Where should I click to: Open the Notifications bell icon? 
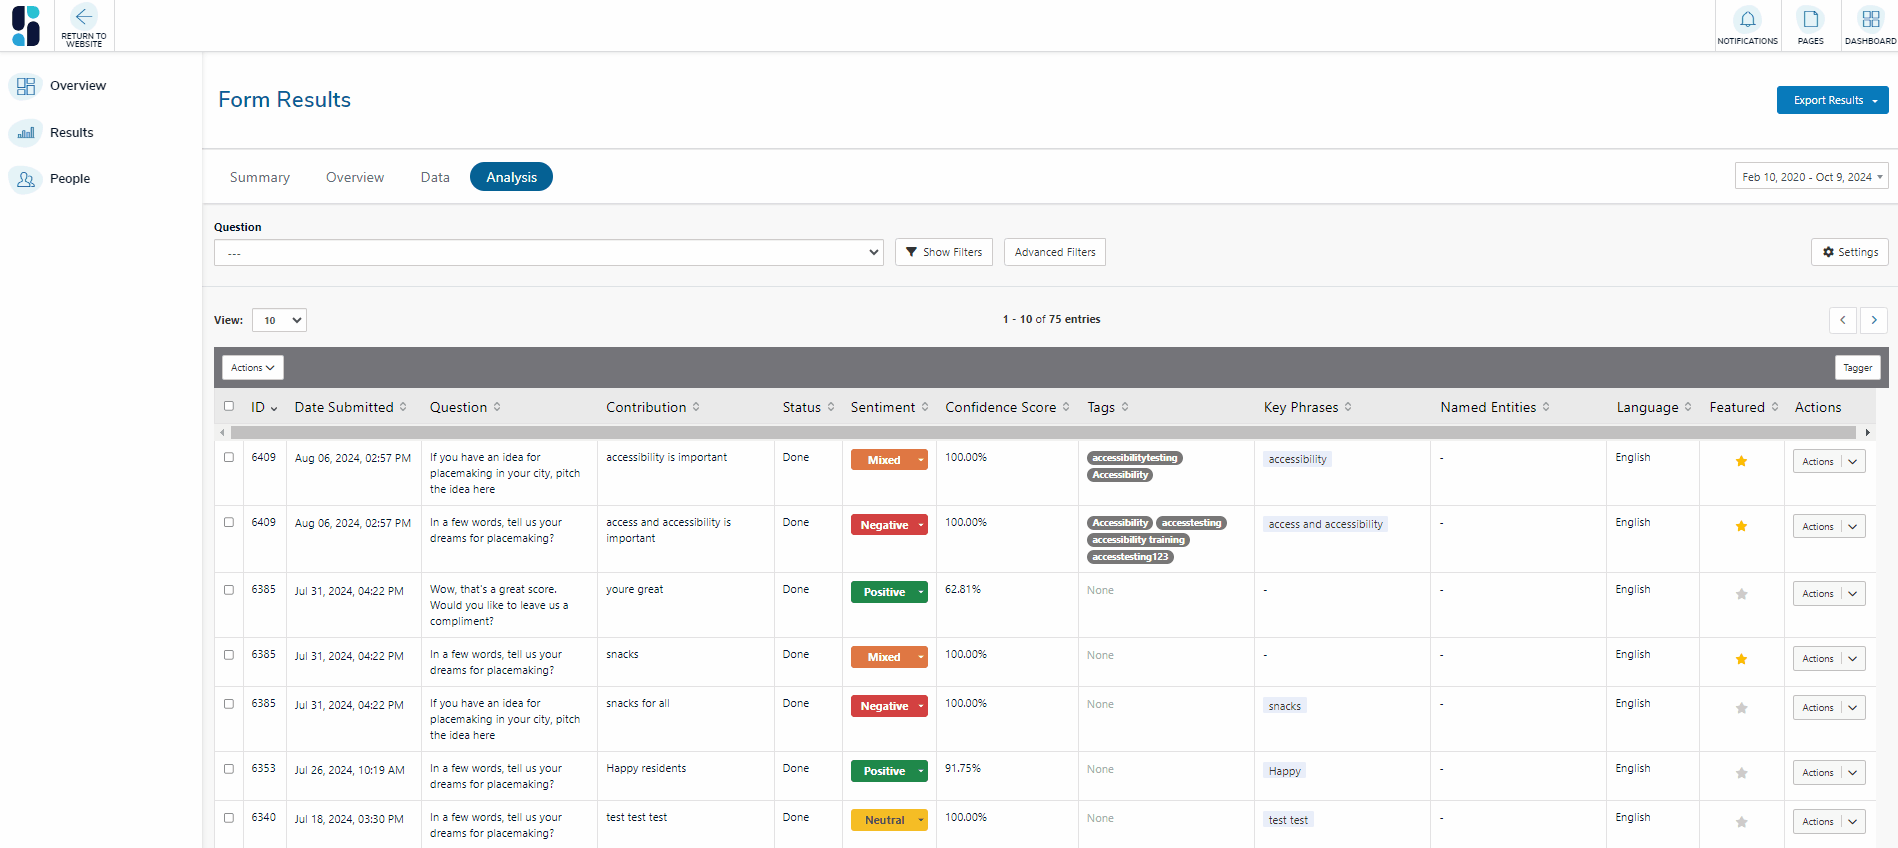1747,20
